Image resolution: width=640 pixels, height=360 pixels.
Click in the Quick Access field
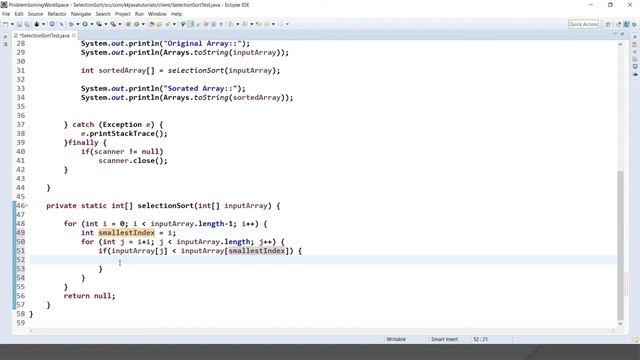pos(583,24)
